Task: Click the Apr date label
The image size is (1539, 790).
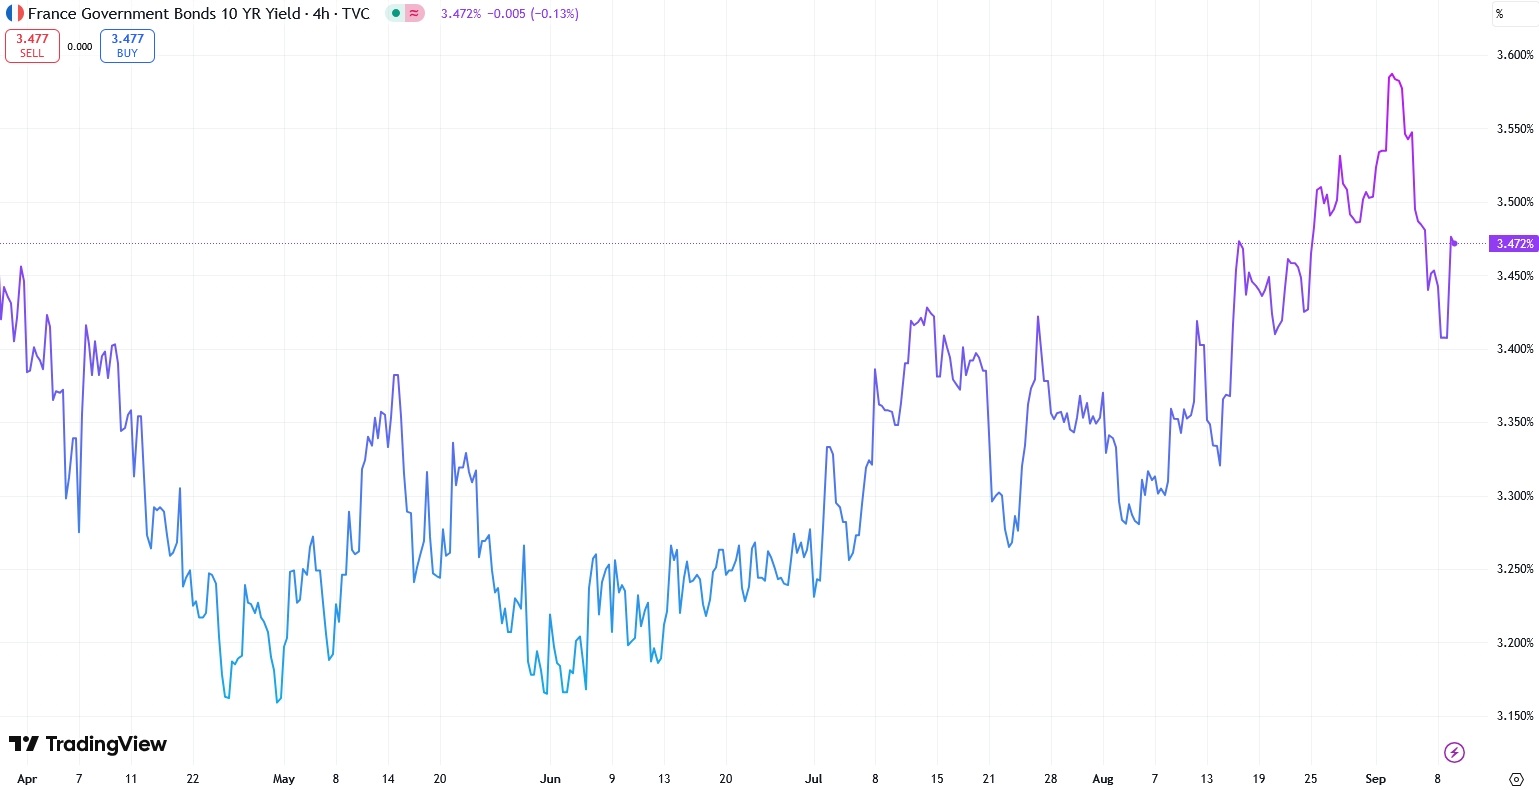Action: click(x=27, y=779)
